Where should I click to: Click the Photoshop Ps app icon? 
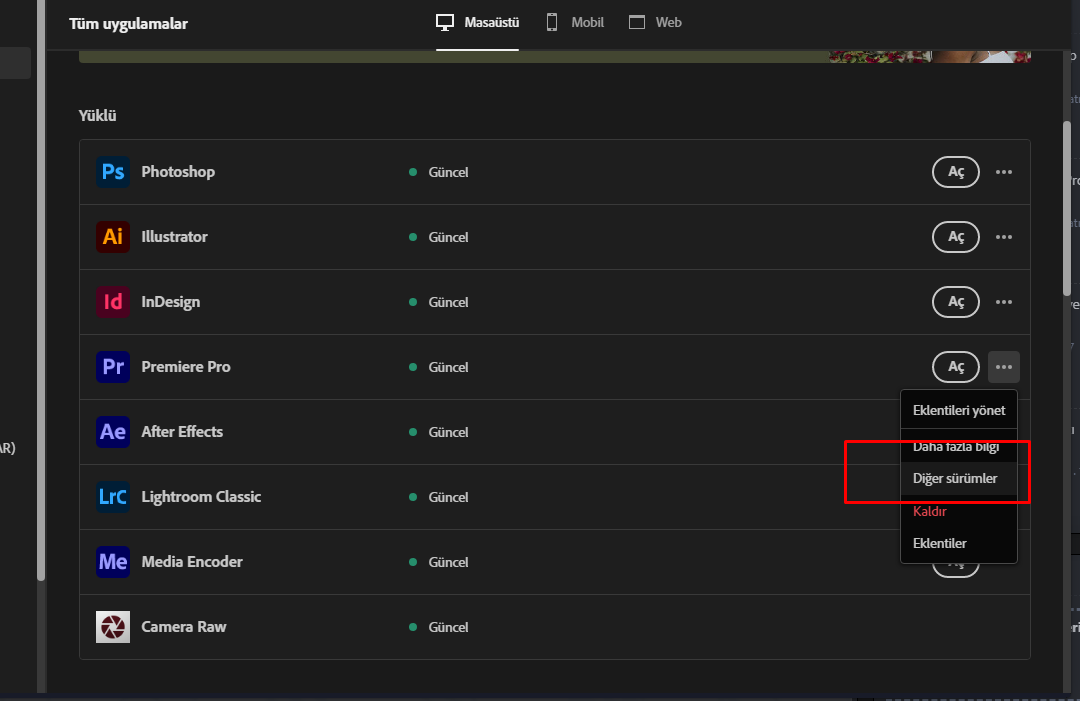[x=113, y=171]
